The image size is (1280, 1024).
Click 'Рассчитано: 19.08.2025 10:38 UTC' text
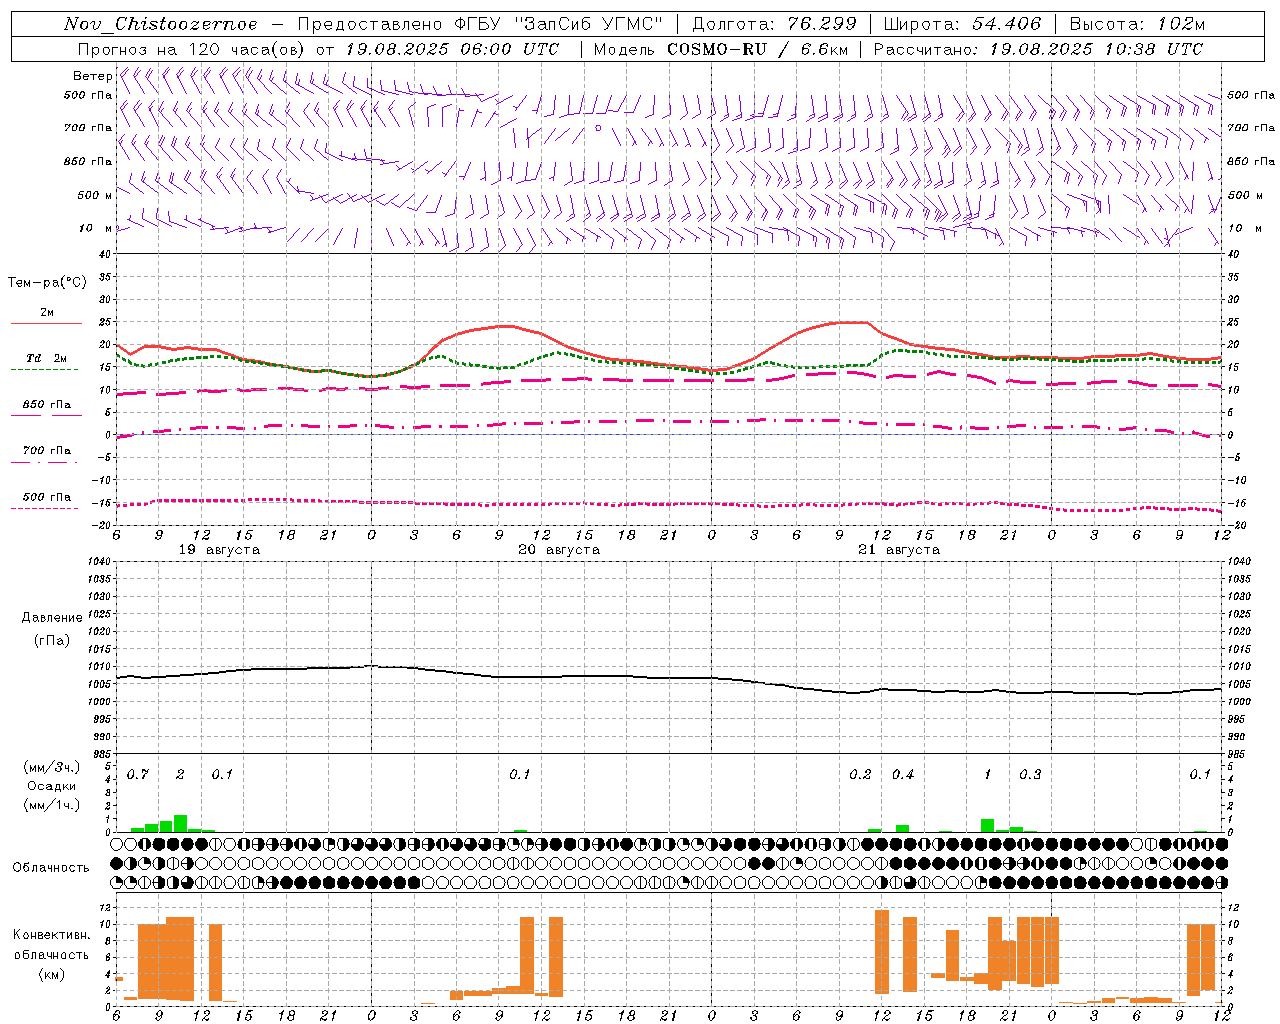coord(1038,49)
